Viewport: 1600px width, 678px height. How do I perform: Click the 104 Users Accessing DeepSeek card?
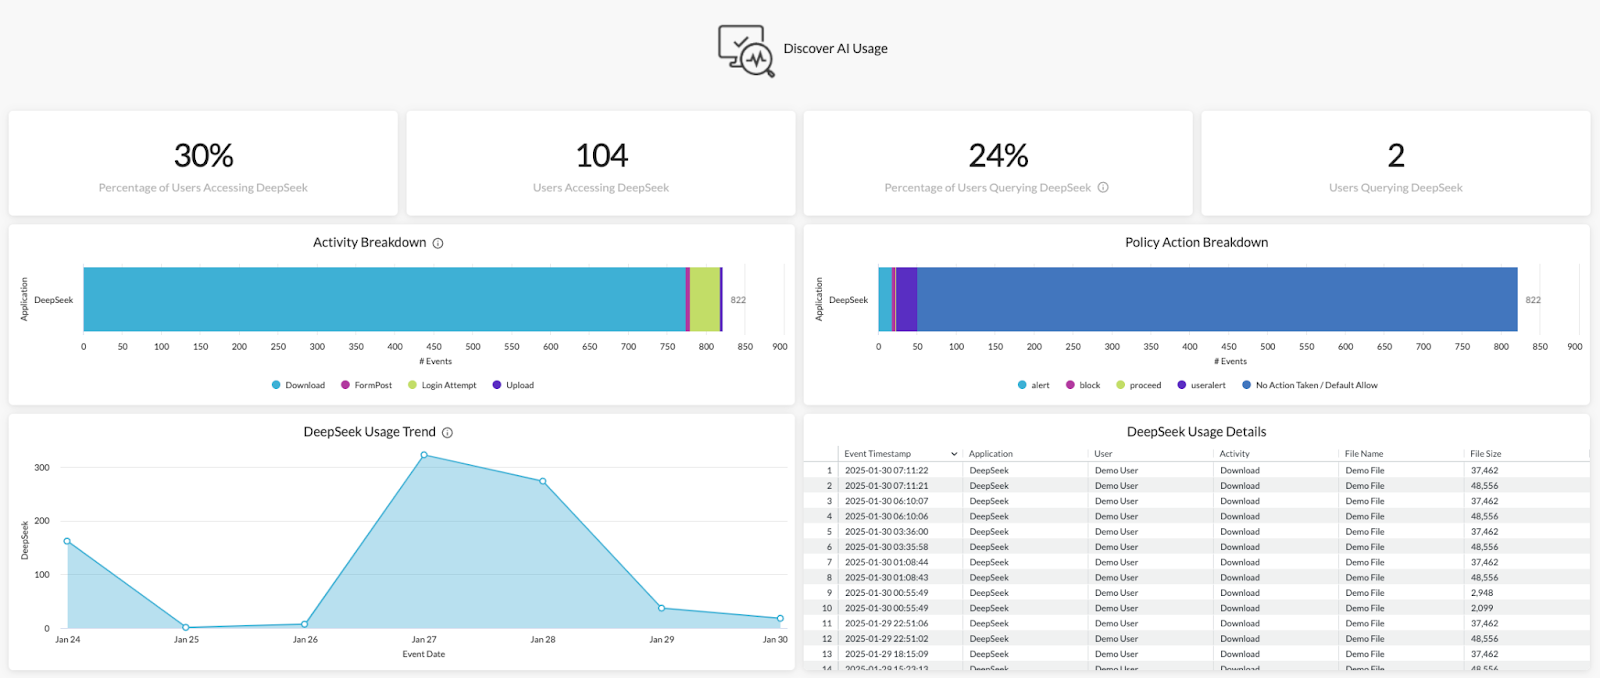601,163
